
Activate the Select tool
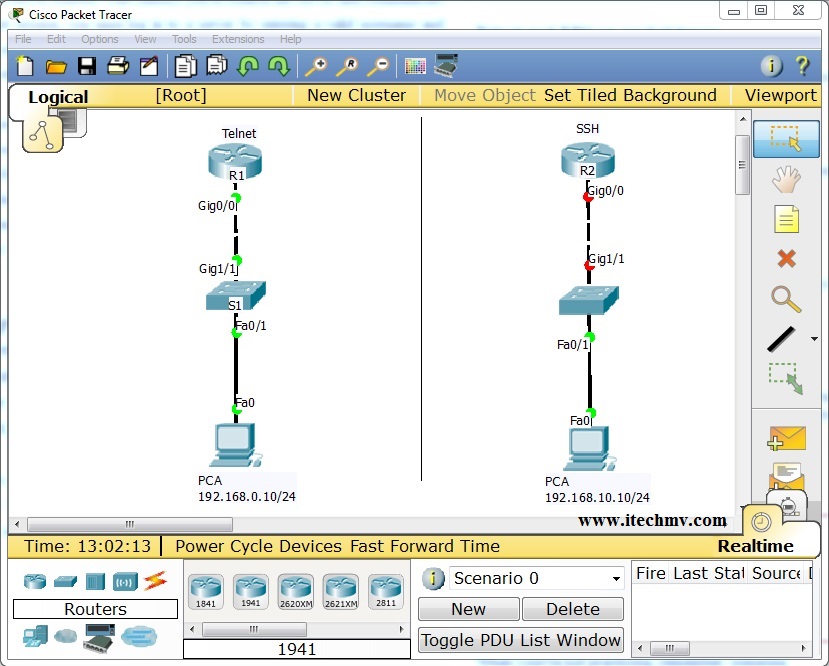pos(786,139)
